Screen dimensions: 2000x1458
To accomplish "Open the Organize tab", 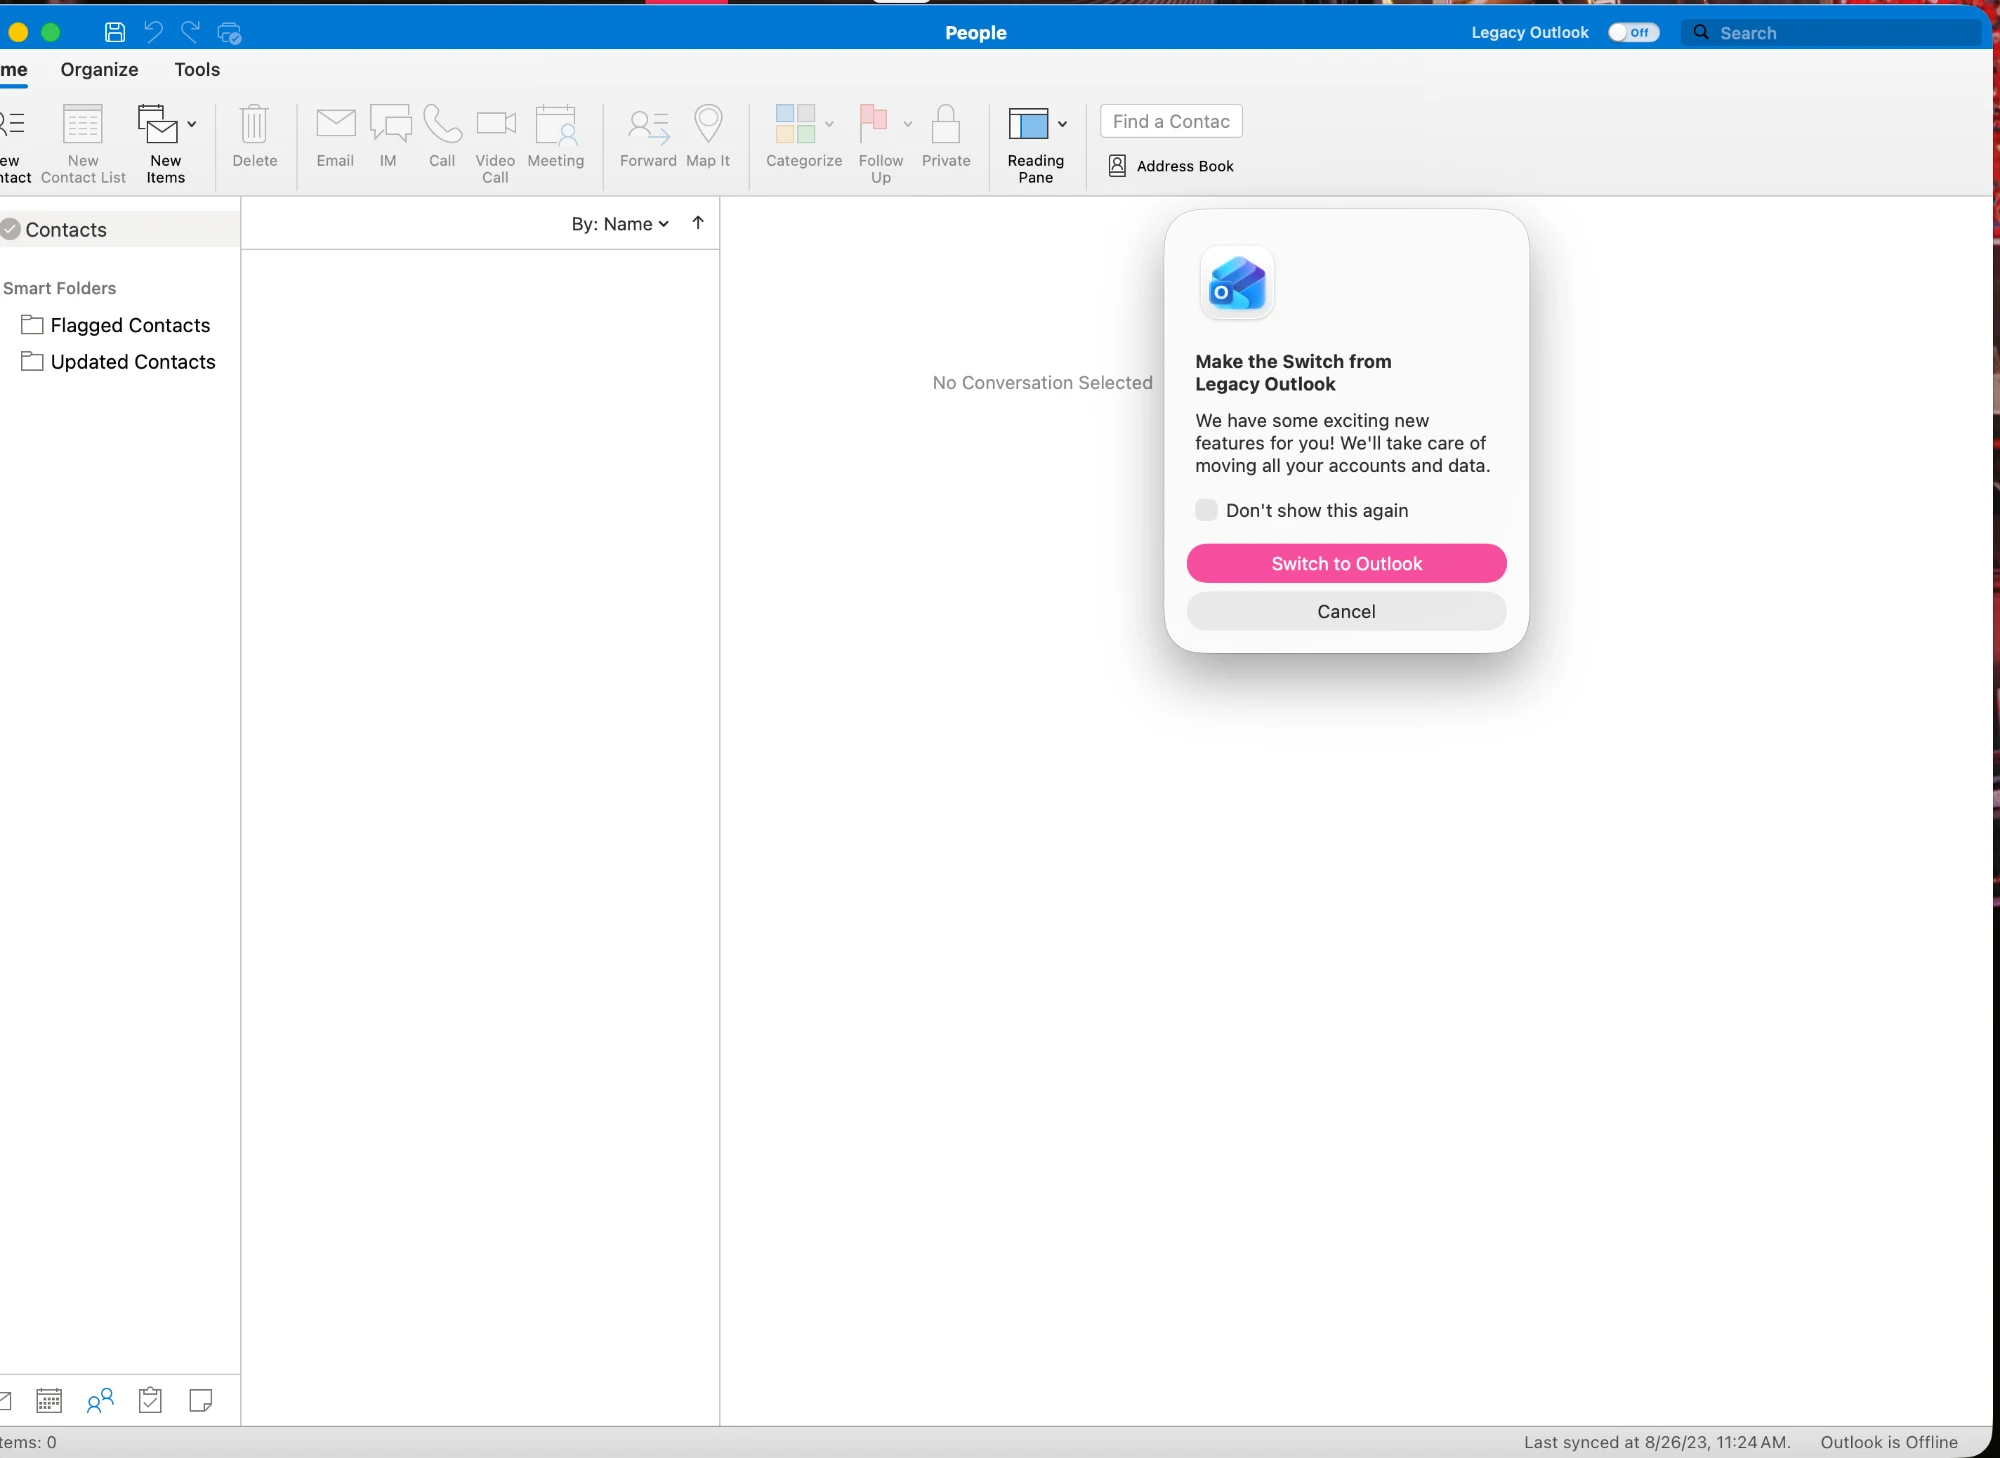I will tap(99, 69).
